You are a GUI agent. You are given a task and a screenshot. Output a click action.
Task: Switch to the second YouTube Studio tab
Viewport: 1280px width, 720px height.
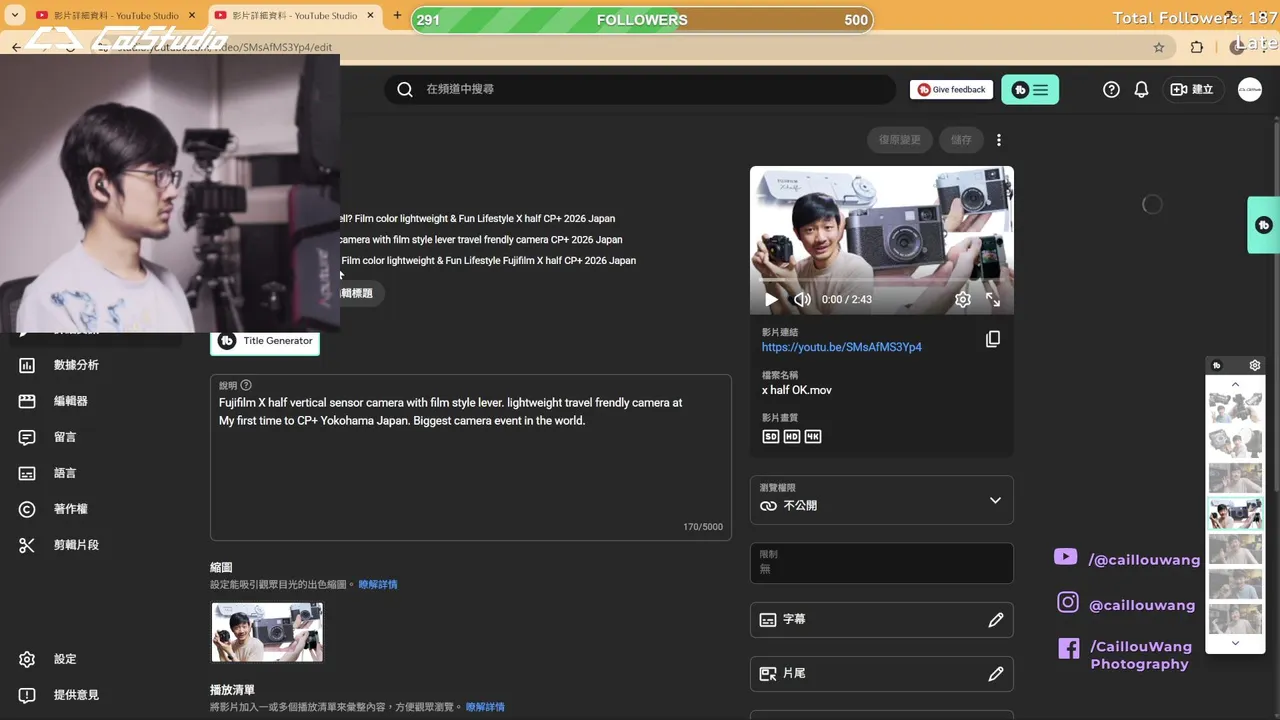(293, 16)
